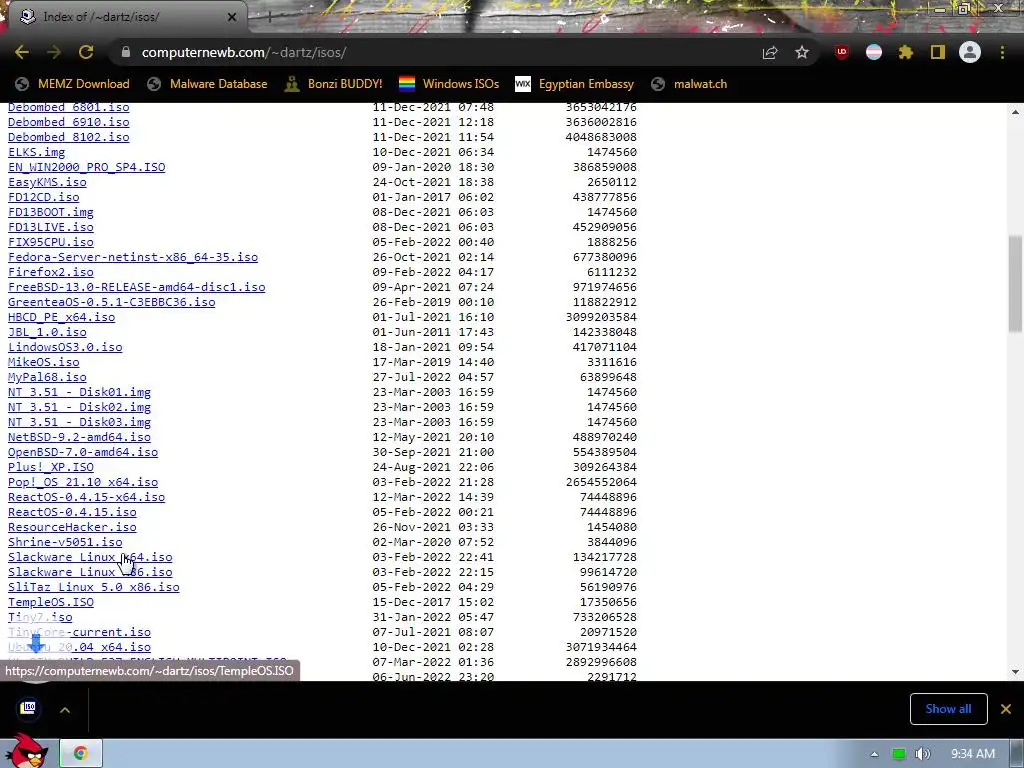Download Firefox2.iso

[x=51, y=272]
